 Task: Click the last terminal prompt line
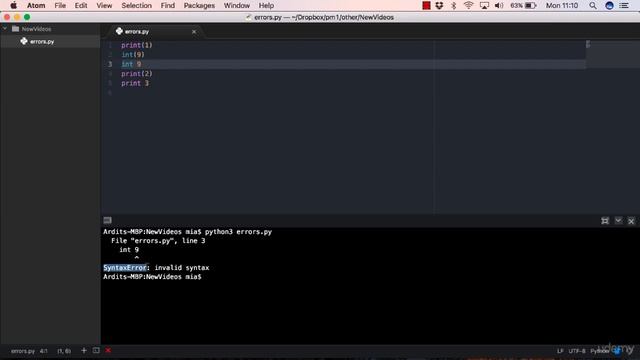[152, 277]
